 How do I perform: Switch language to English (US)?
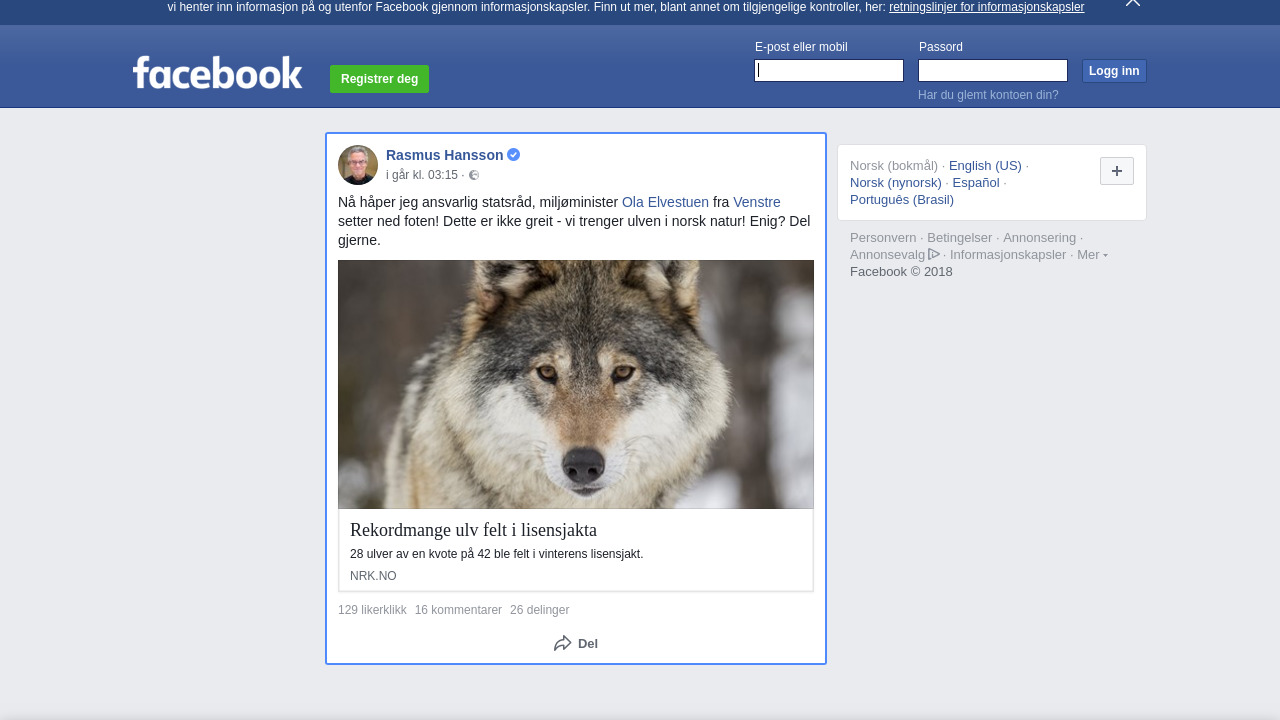pyautogui.click(x=985, y=166)
